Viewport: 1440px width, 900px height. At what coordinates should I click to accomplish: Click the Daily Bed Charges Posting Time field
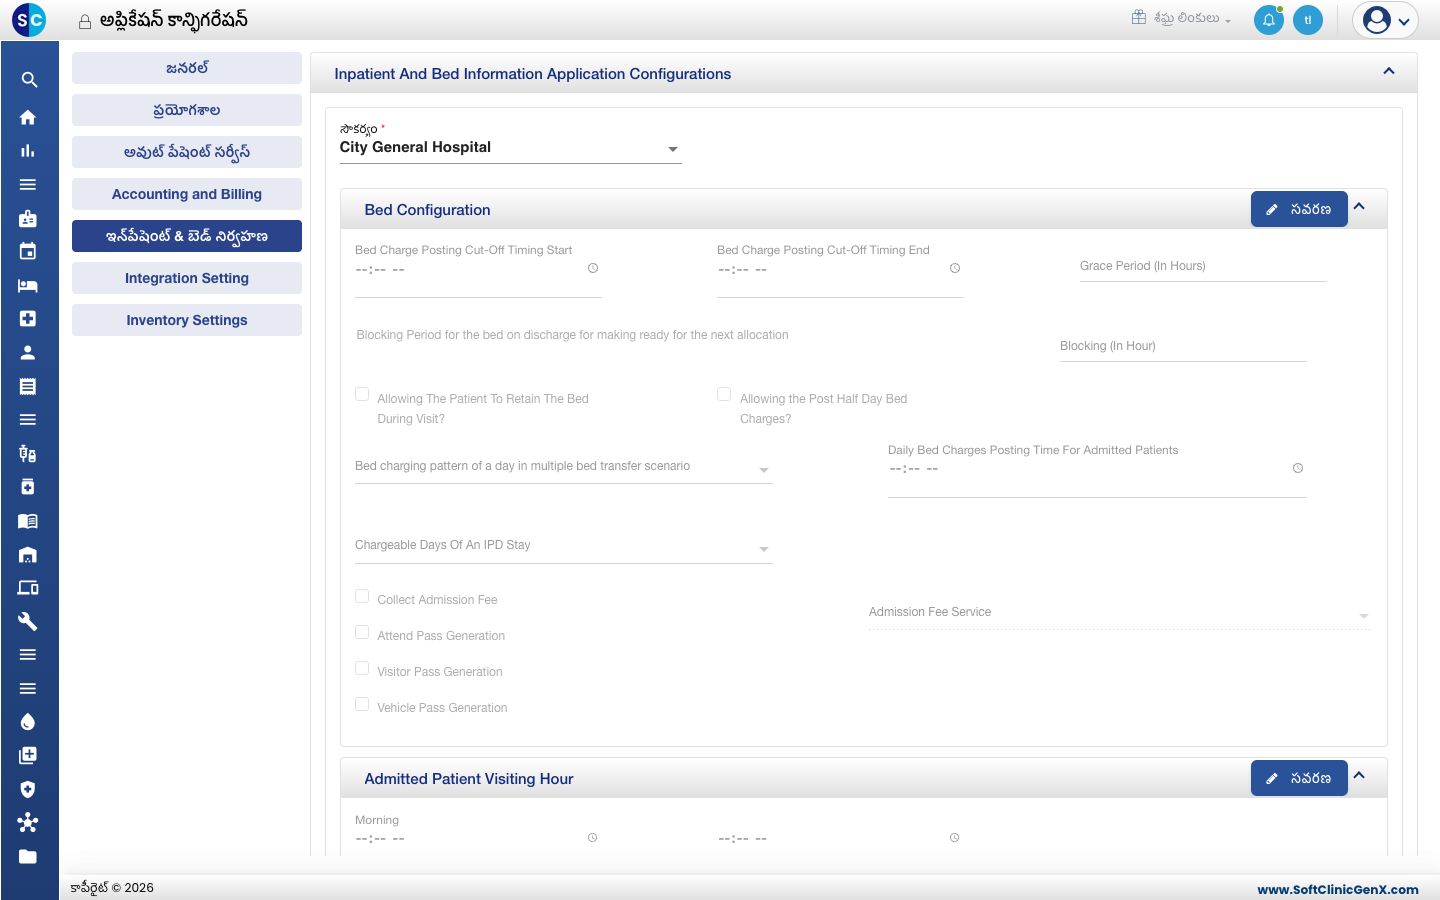[x=1097, y=469]
